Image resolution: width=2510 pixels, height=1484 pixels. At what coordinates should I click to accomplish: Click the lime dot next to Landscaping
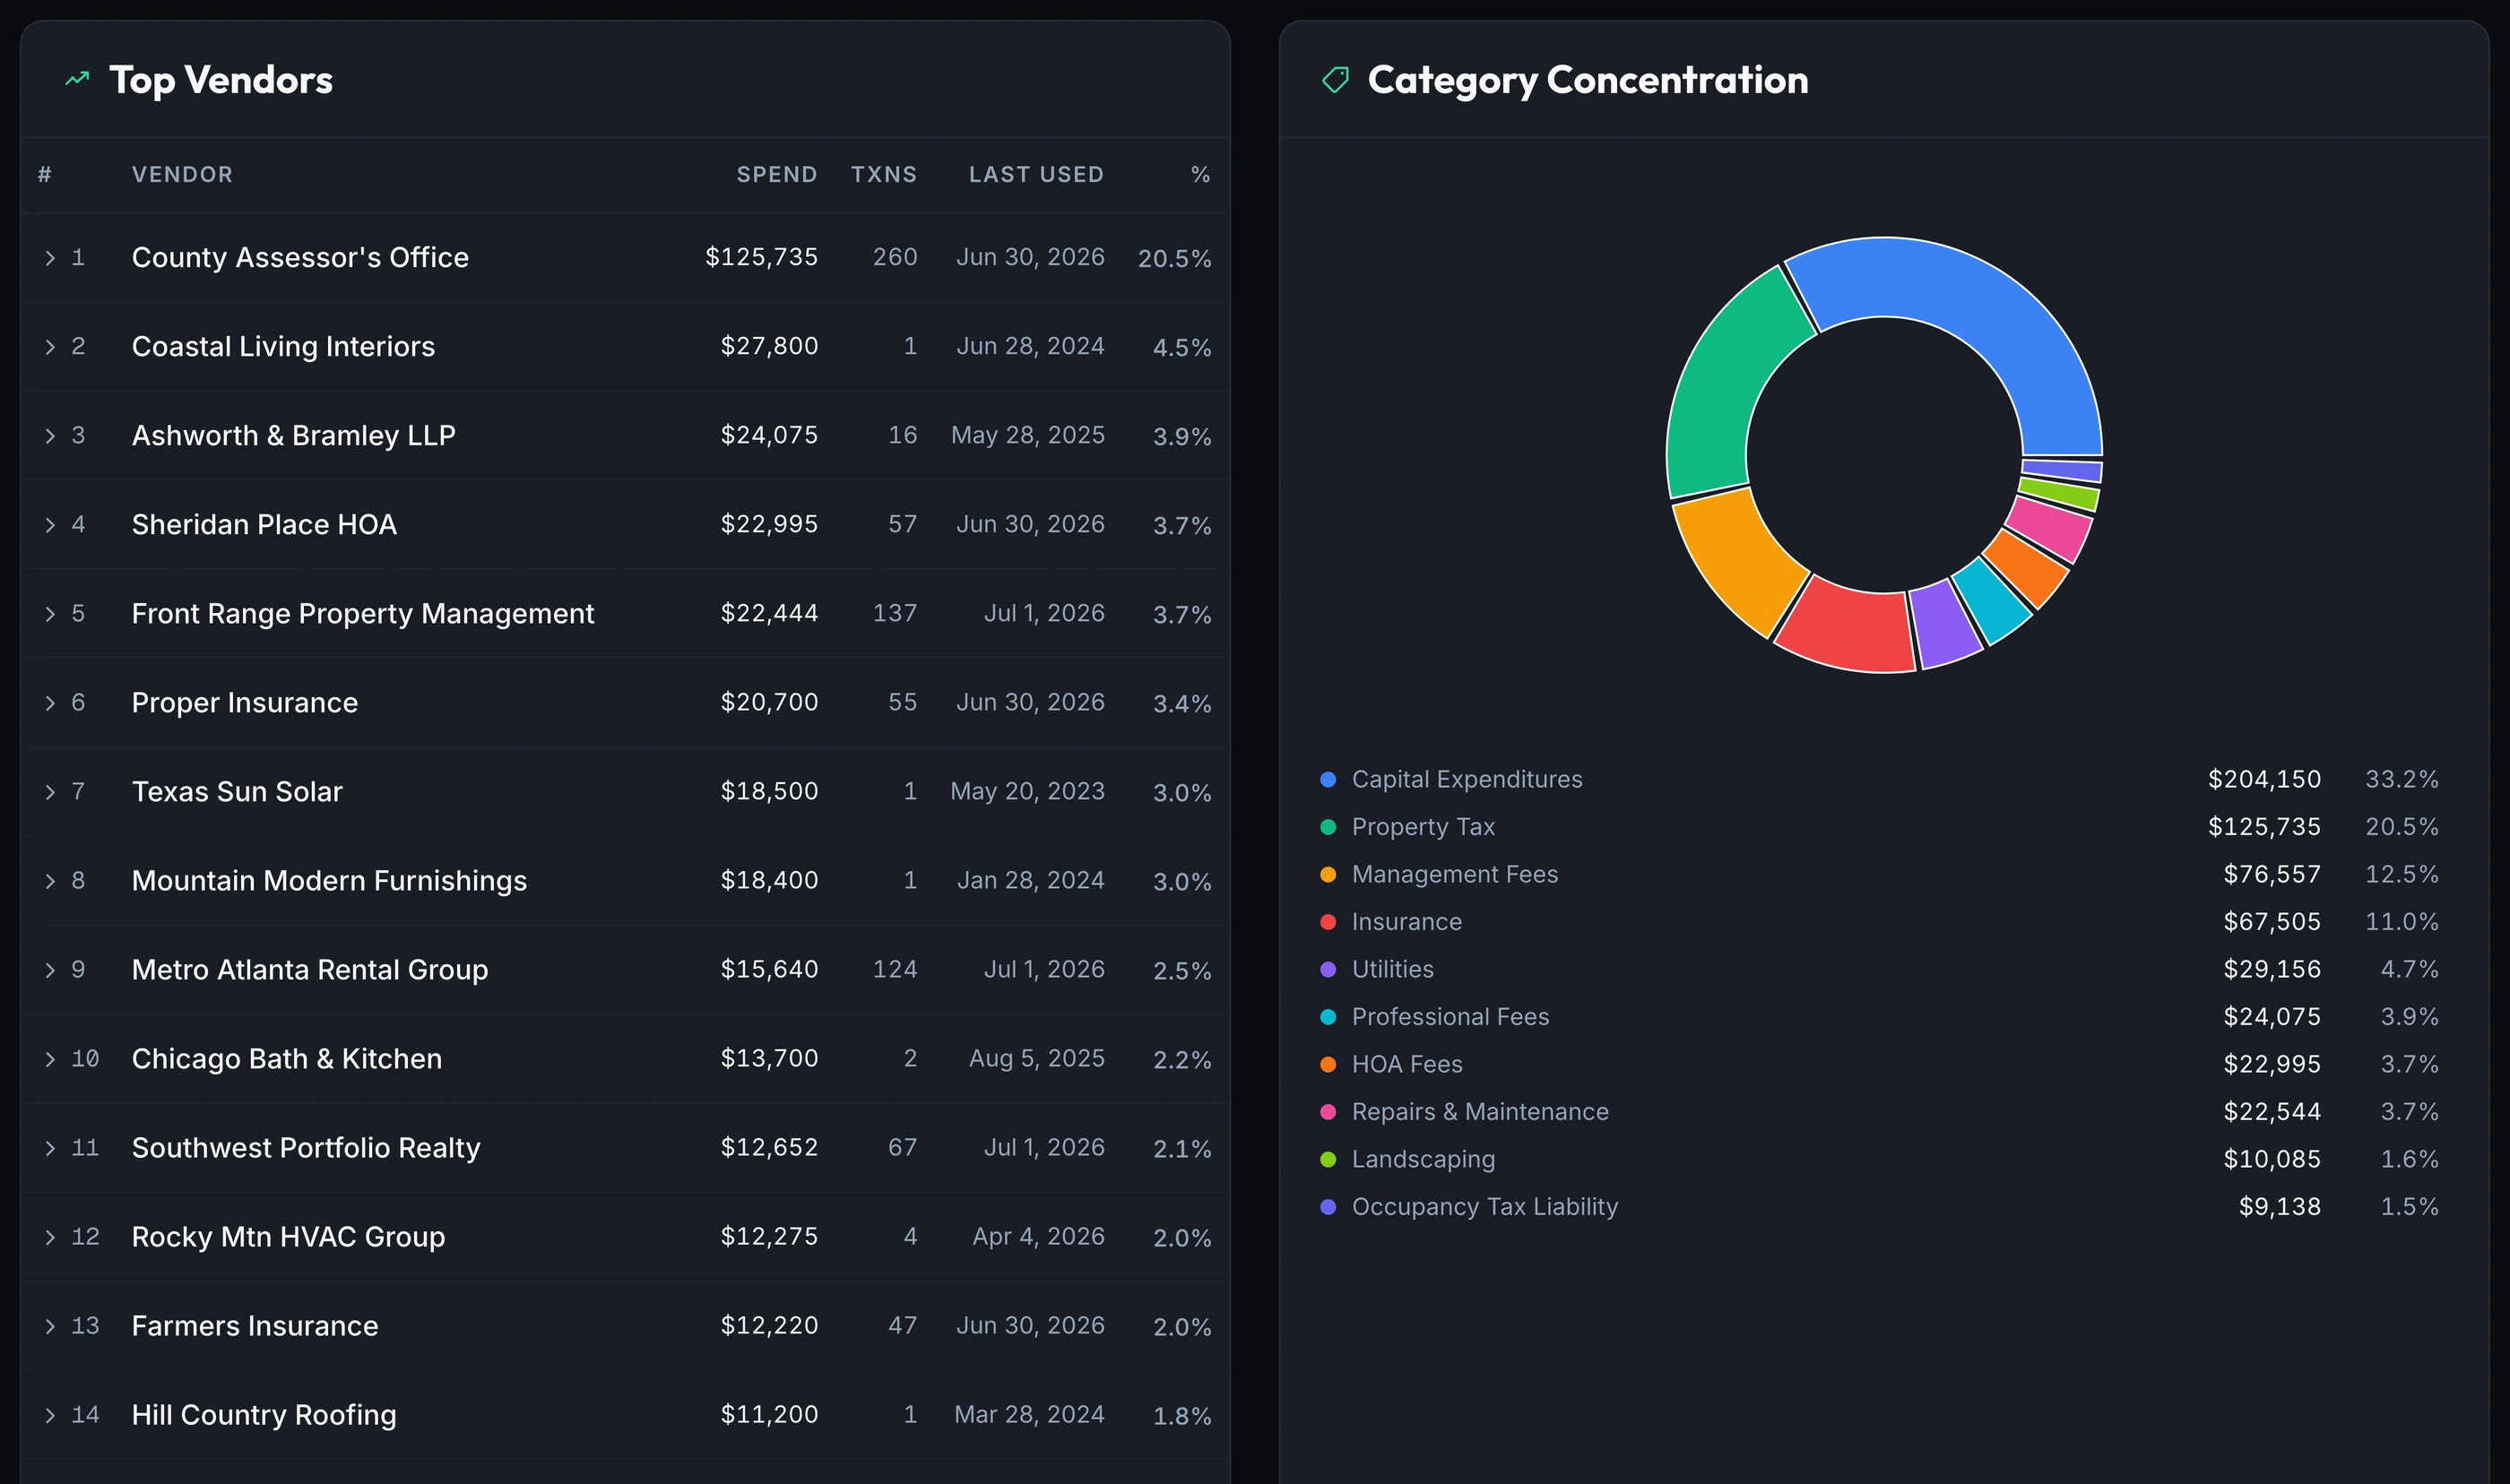pos(1328,1160)
